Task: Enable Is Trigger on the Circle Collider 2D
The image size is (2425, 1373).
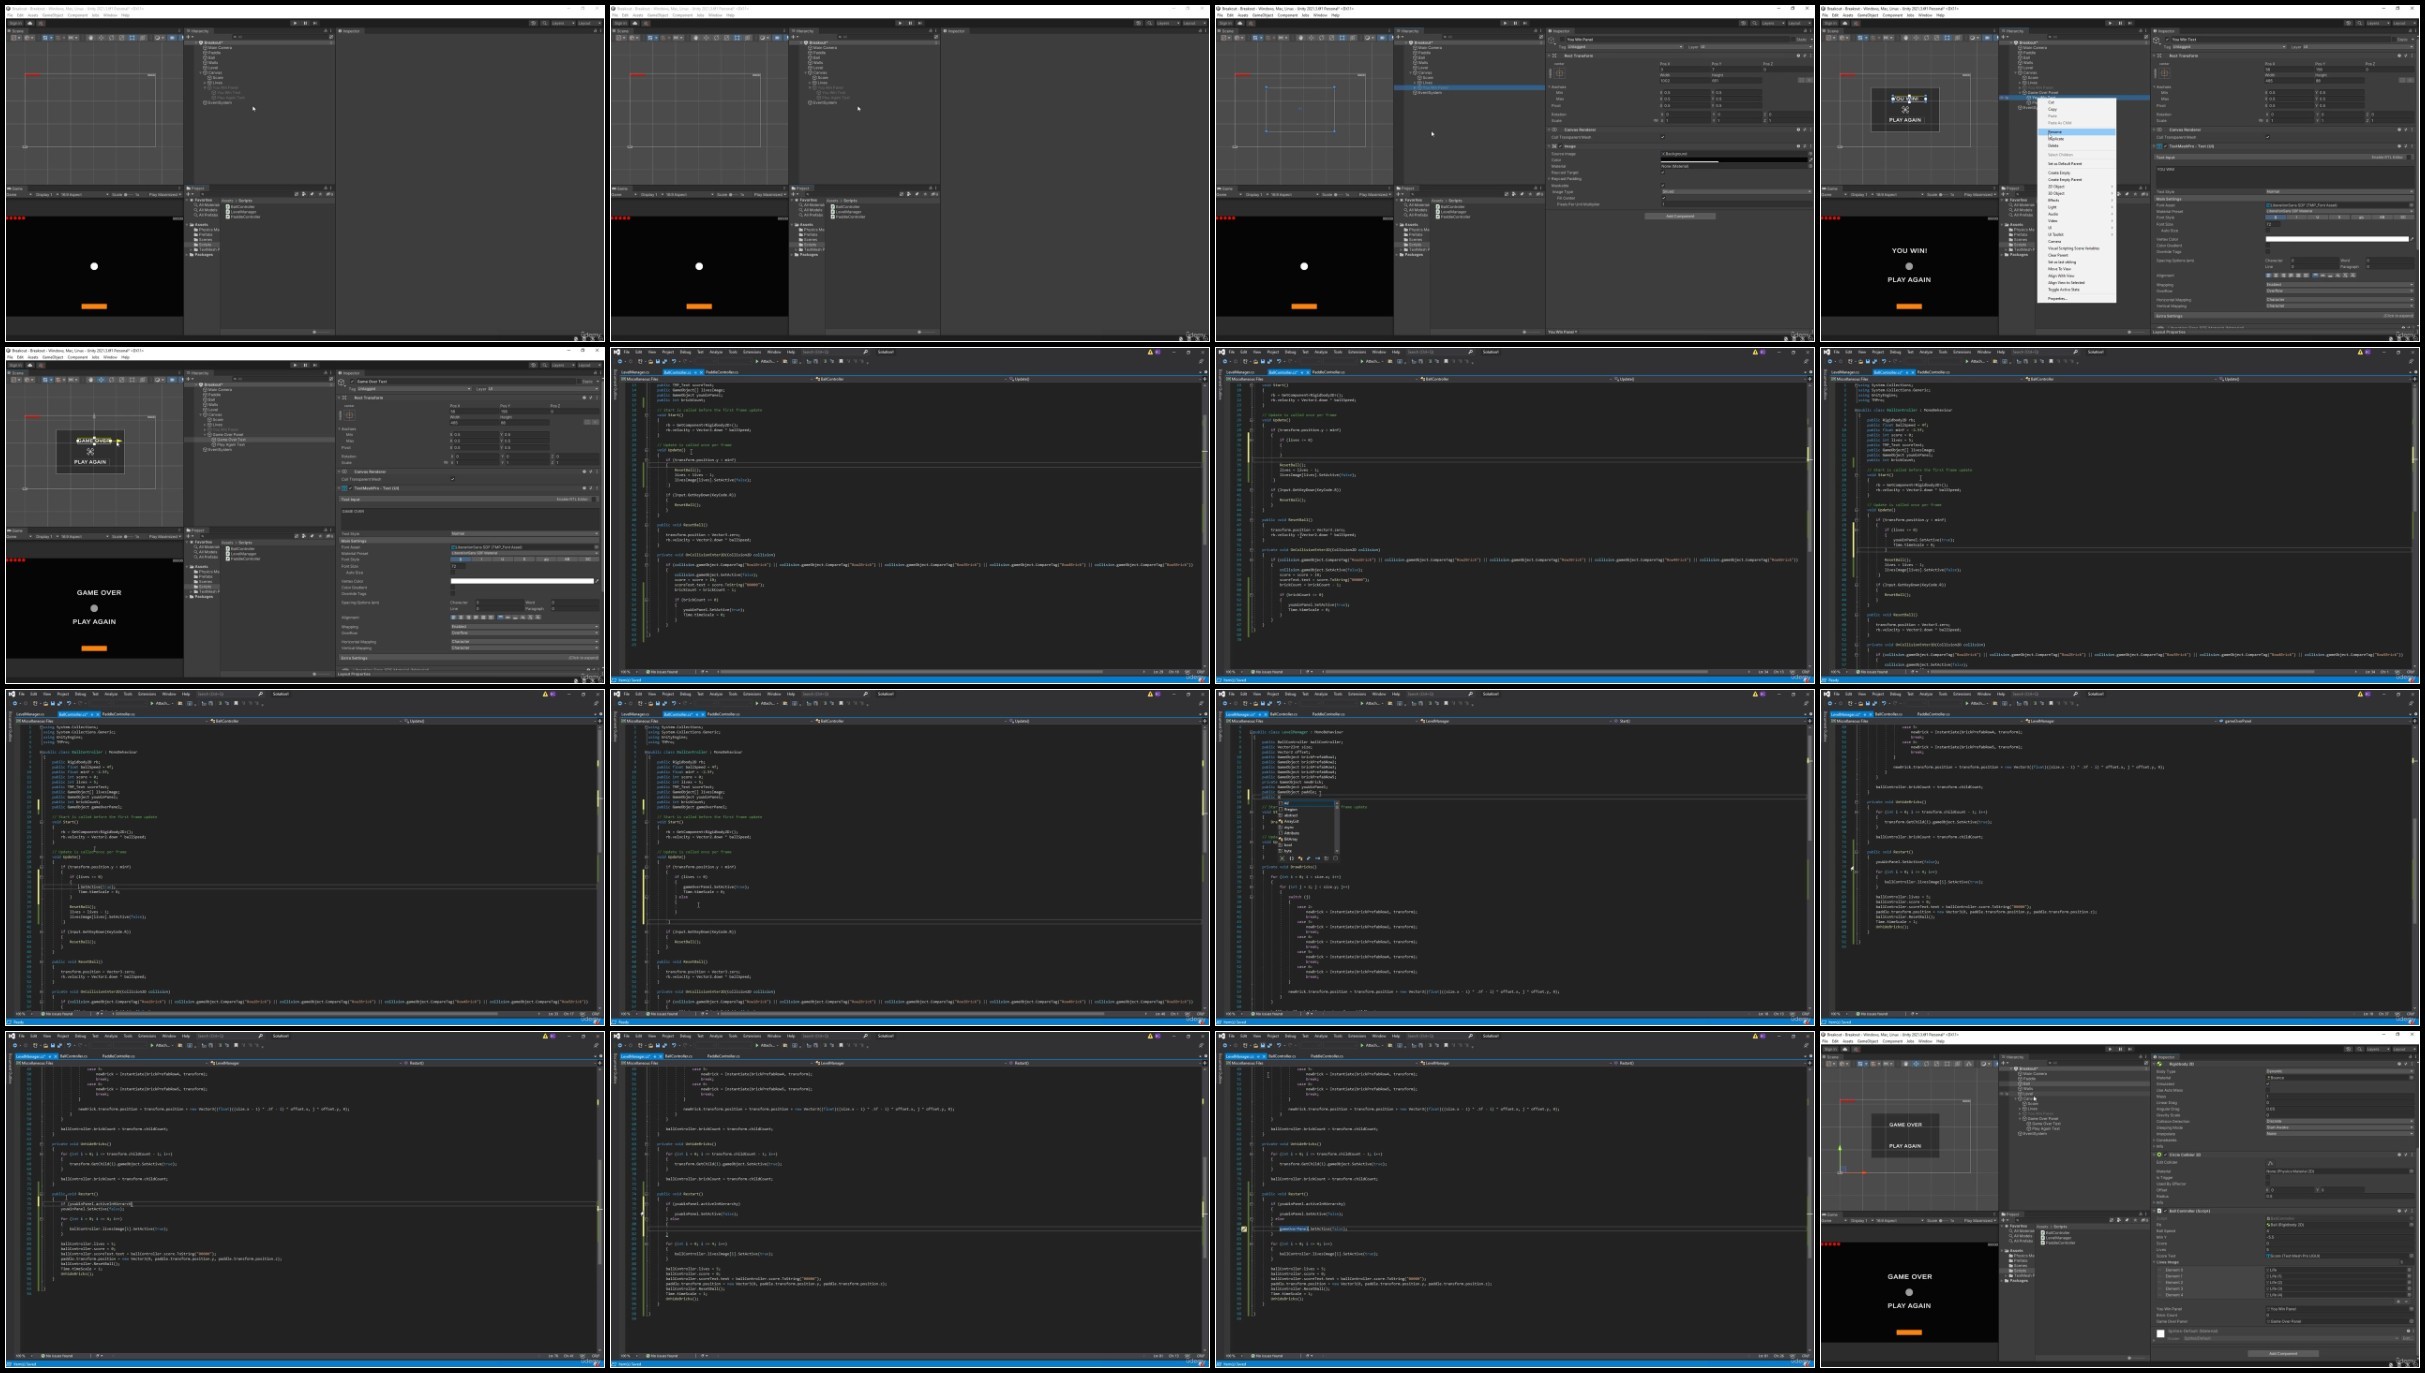Action: 2268,1177
